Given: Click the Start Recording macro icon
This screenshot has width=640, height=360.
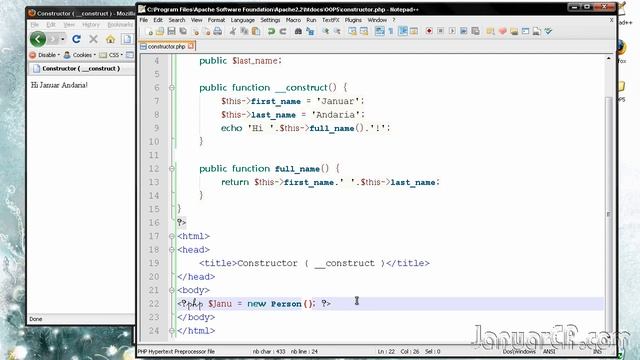Looking at the screenshot, I should click(x=429, y=31).
